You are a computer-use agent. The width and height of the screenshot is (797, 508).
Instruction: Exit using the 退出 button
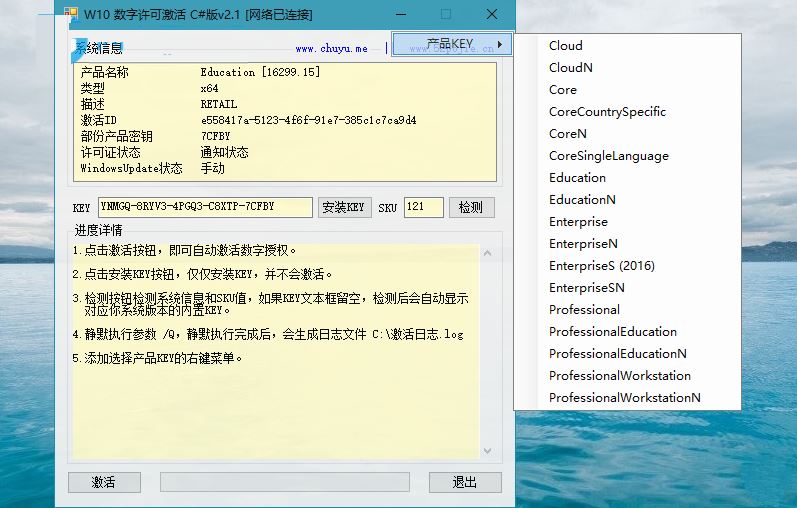click(465, 482)
